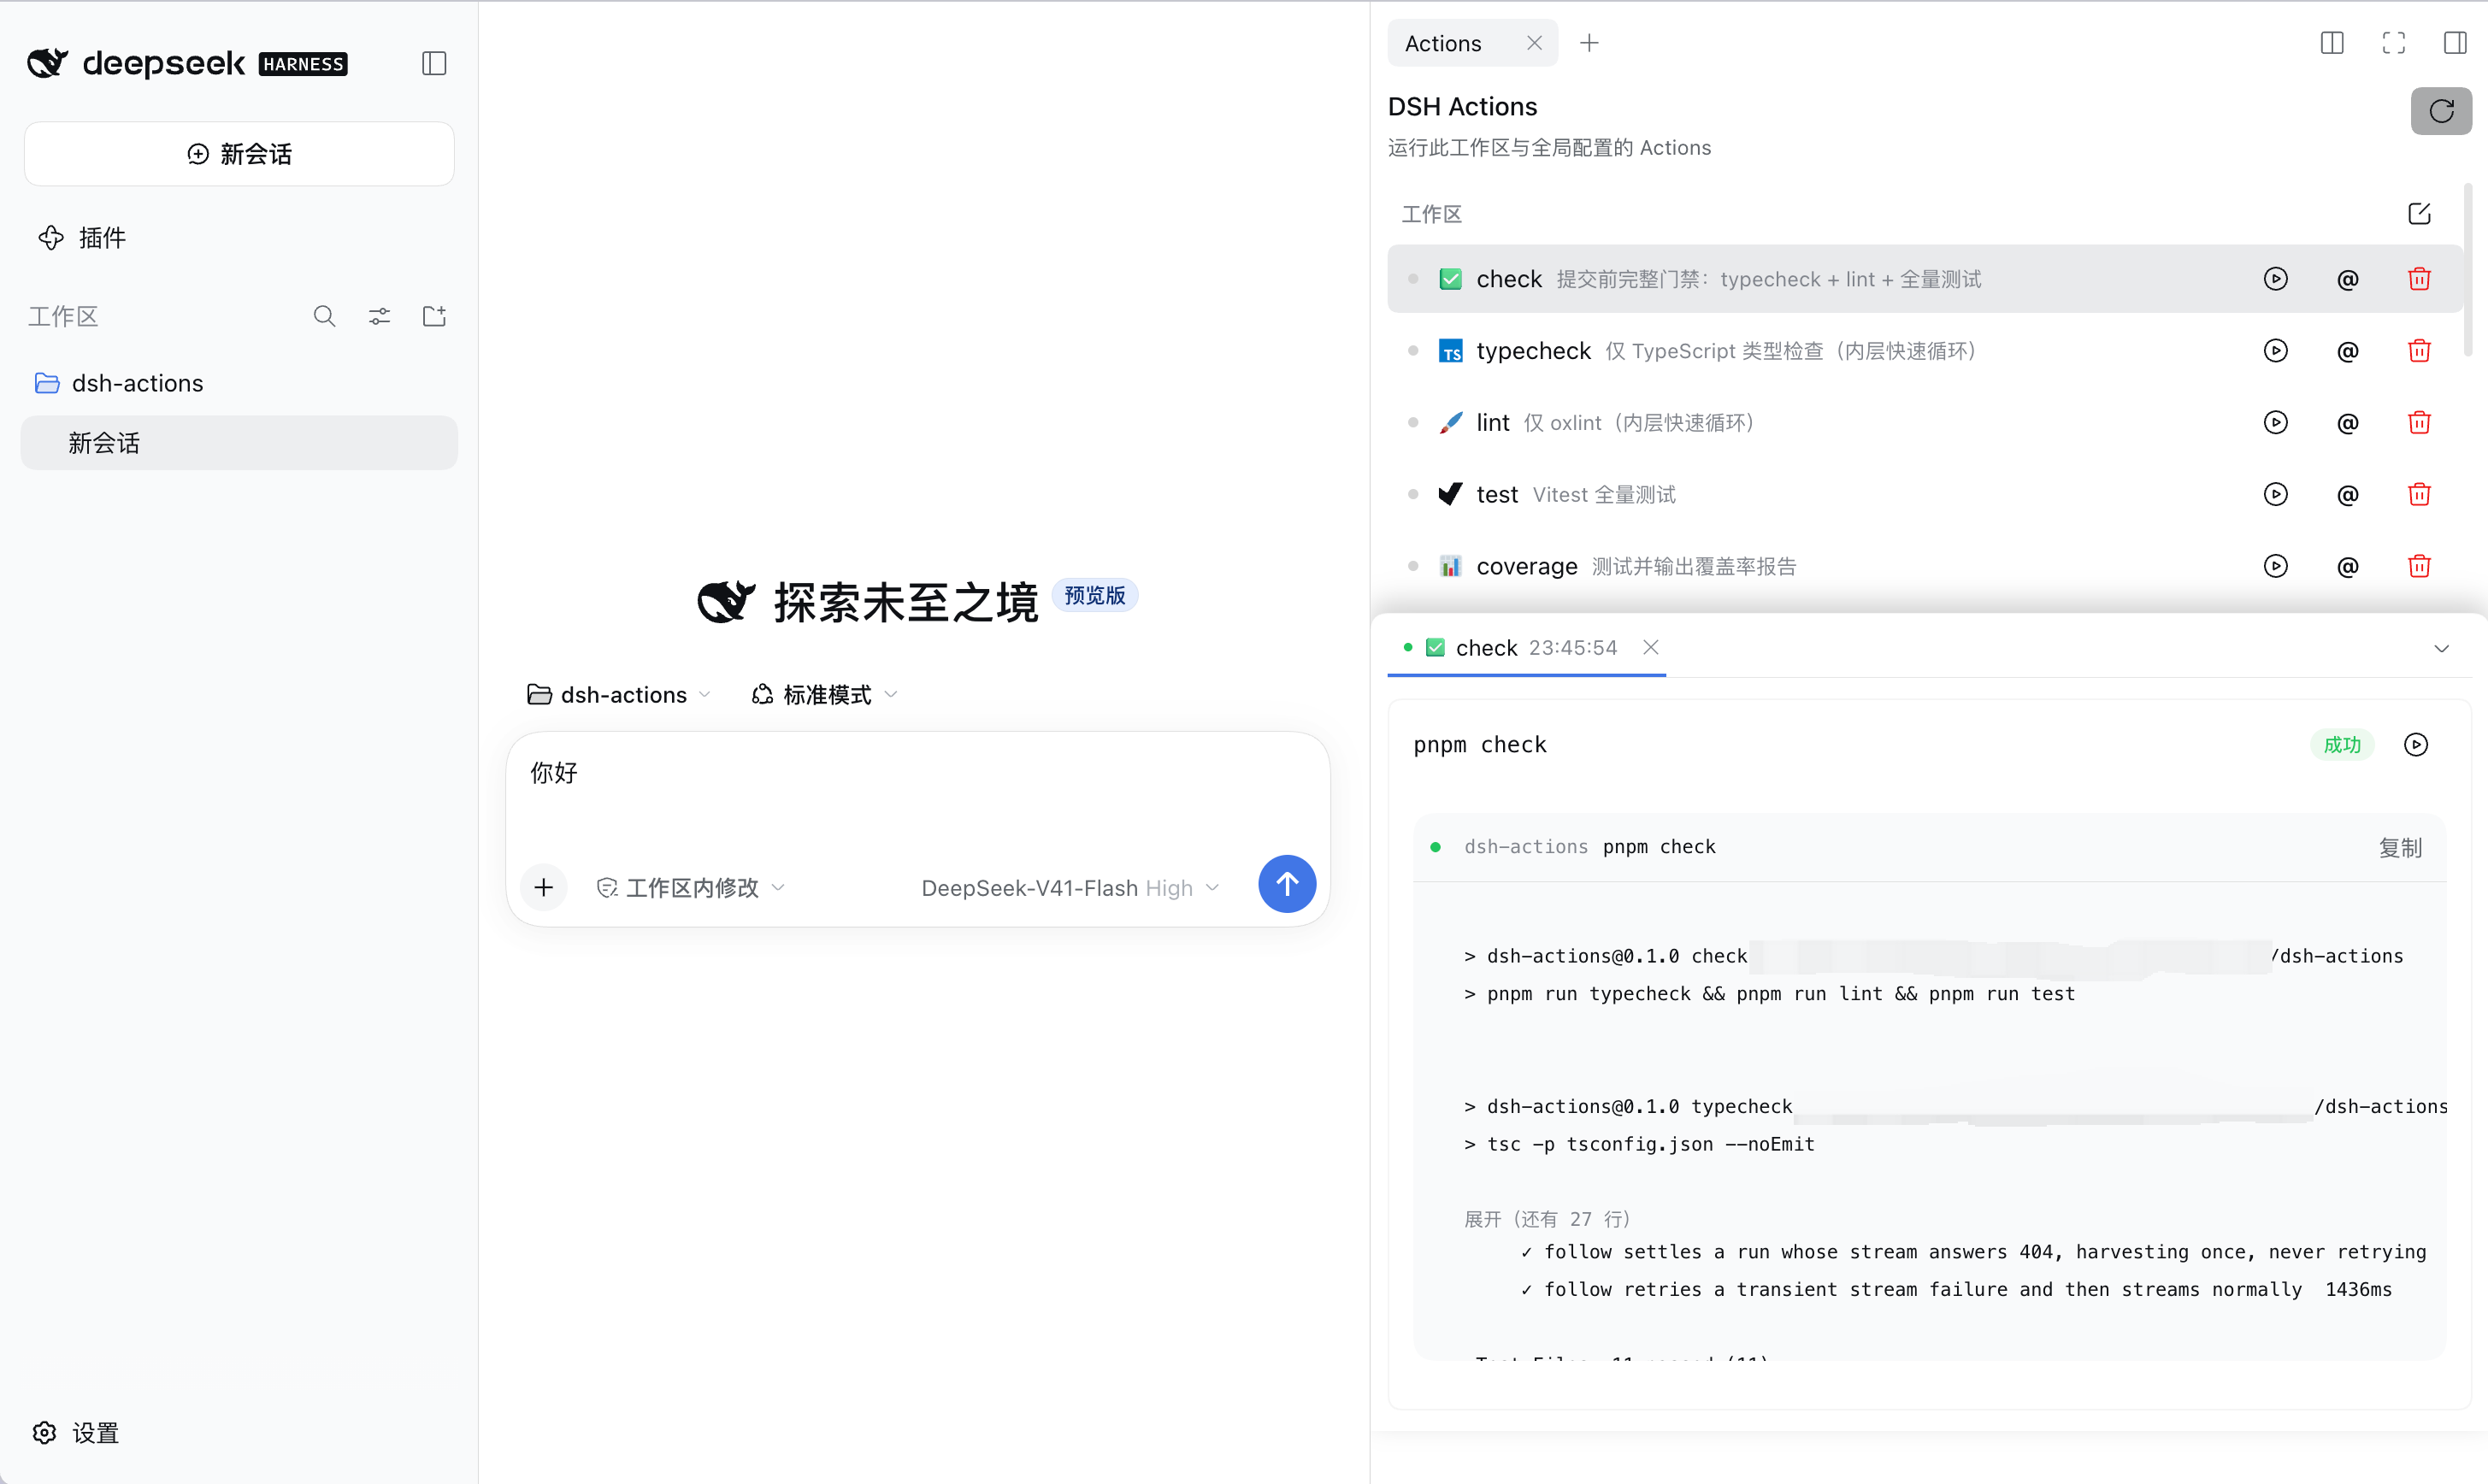Run the coverage action
2488x1484 pixels.
tap(2276, 566)
